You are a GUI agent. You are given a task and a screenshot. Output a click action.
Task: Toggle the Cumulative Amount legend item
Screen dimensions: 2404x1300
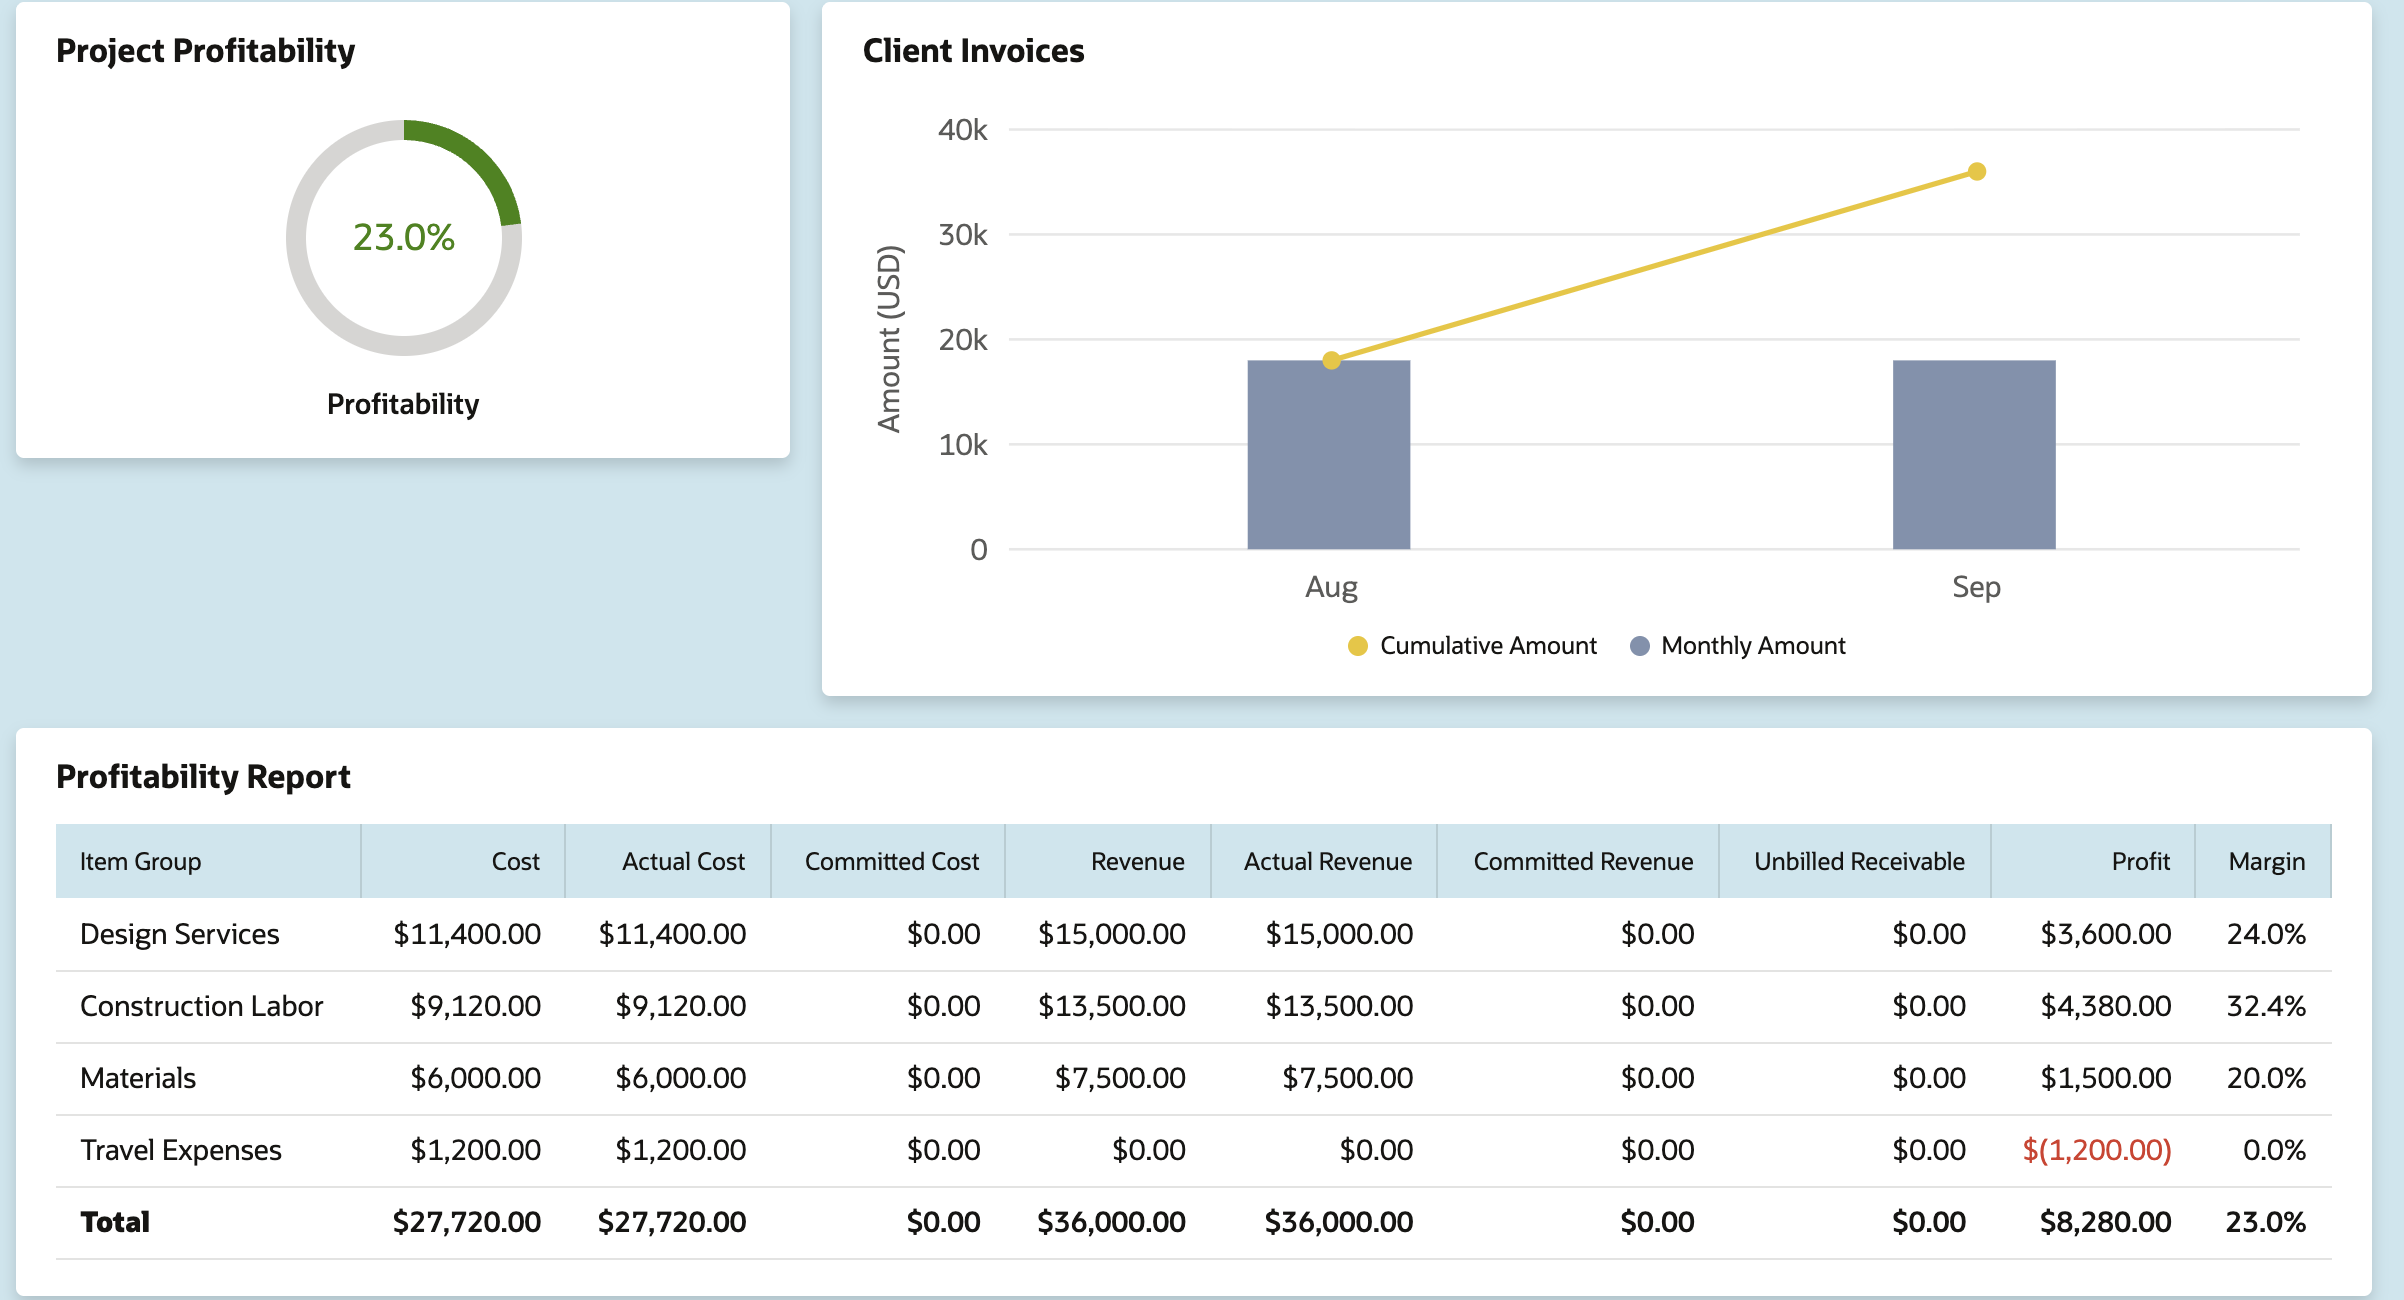click(1472, 646)
